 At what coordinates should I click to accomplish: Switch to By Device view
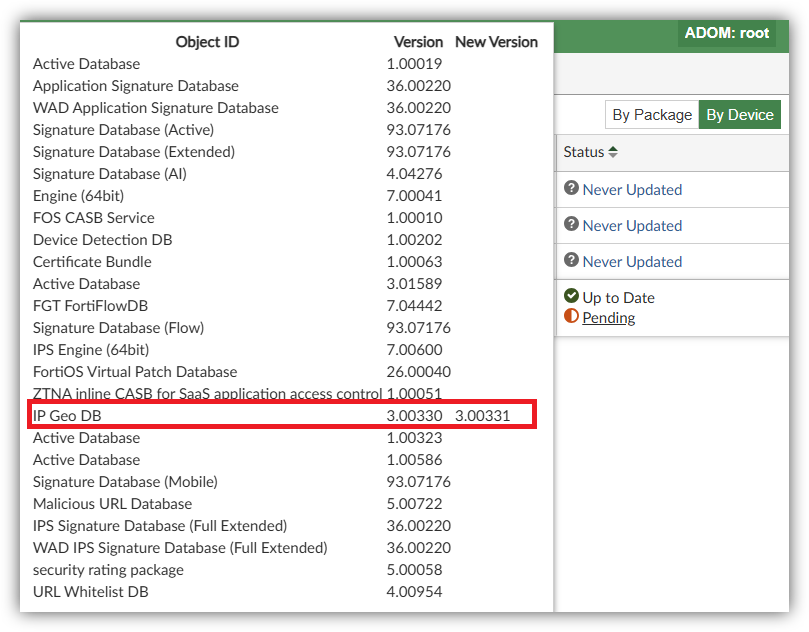click(740, 115)
